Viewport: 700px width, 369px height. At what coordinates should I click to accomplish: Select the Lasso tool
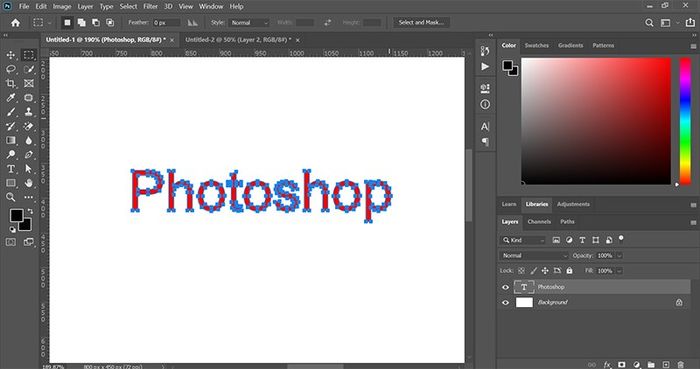11,69
